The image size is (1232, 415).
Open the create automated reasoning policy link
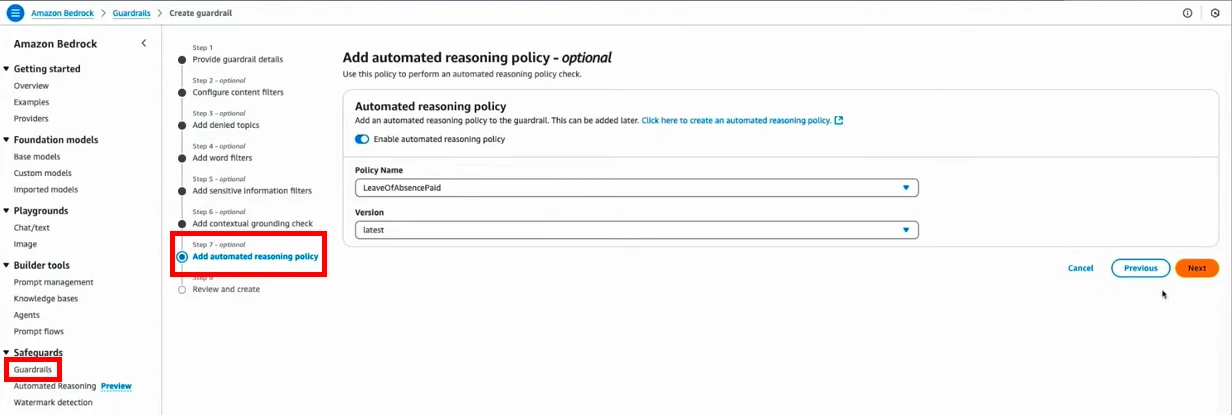click(x=735, y=121)
